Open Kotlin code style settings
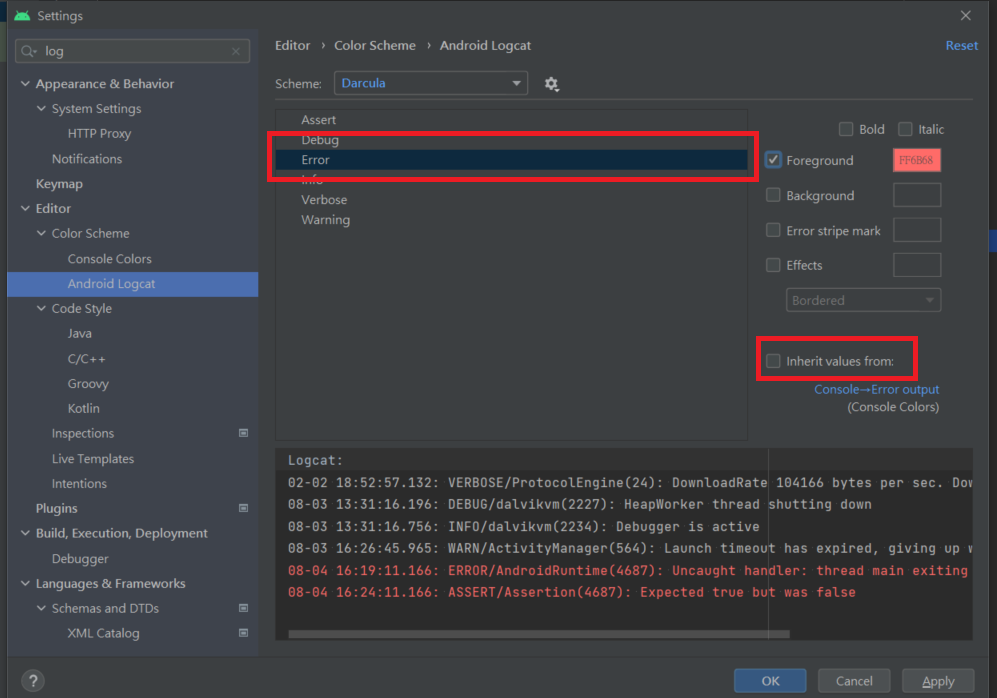Viewport: 997px width, 698px height. [x=83, y=408]
